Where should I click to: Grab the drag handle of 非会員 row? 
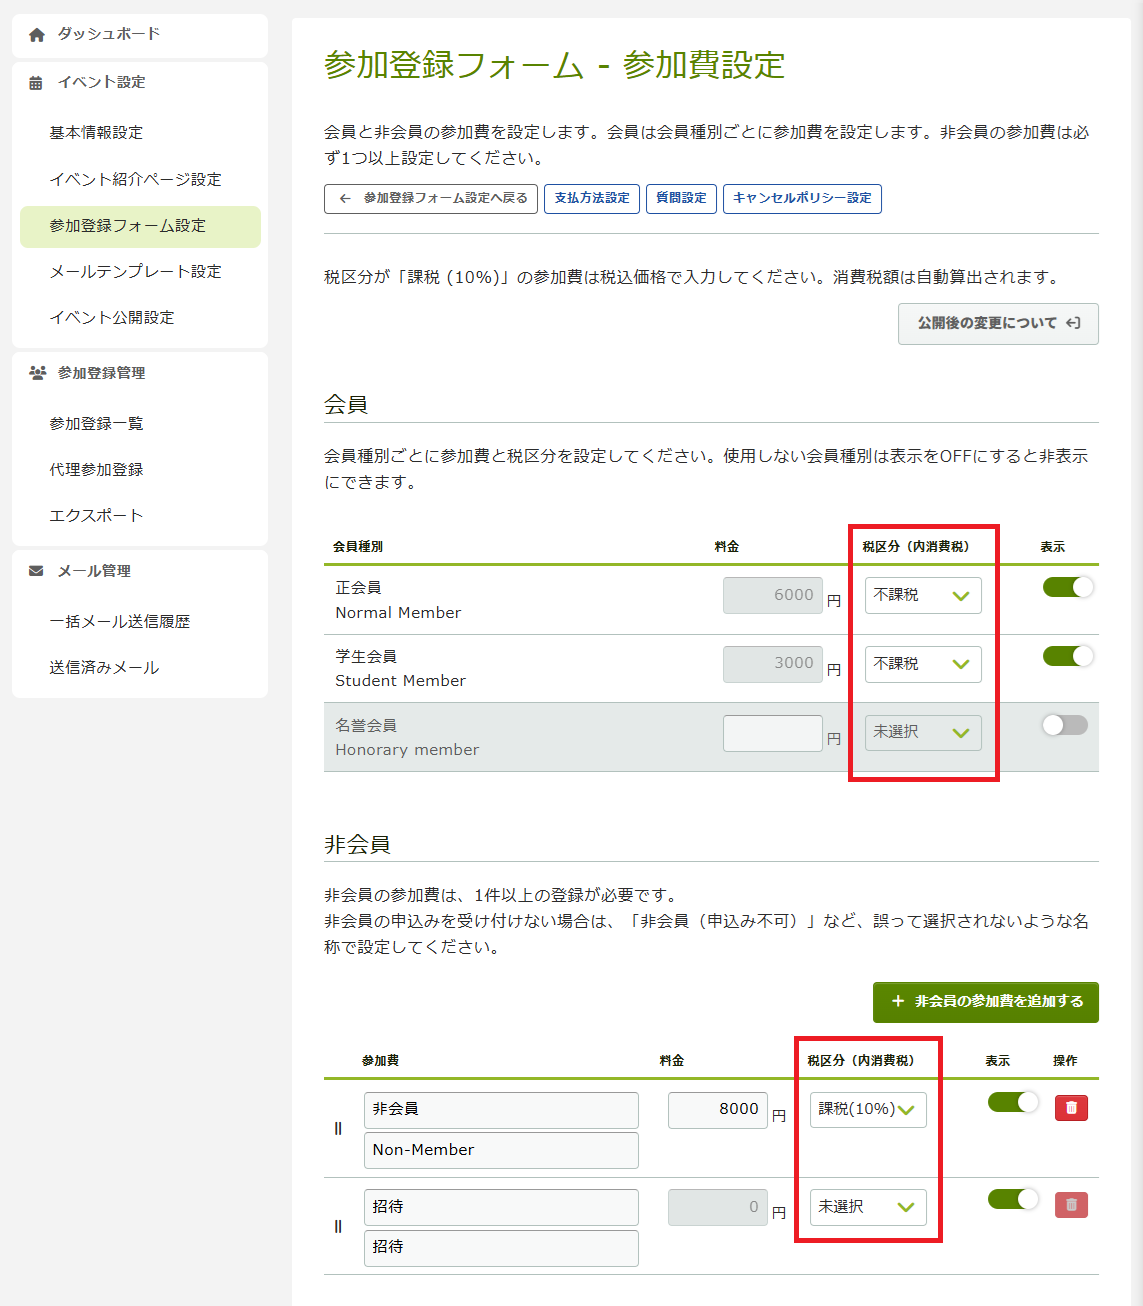coord(338,1129)
